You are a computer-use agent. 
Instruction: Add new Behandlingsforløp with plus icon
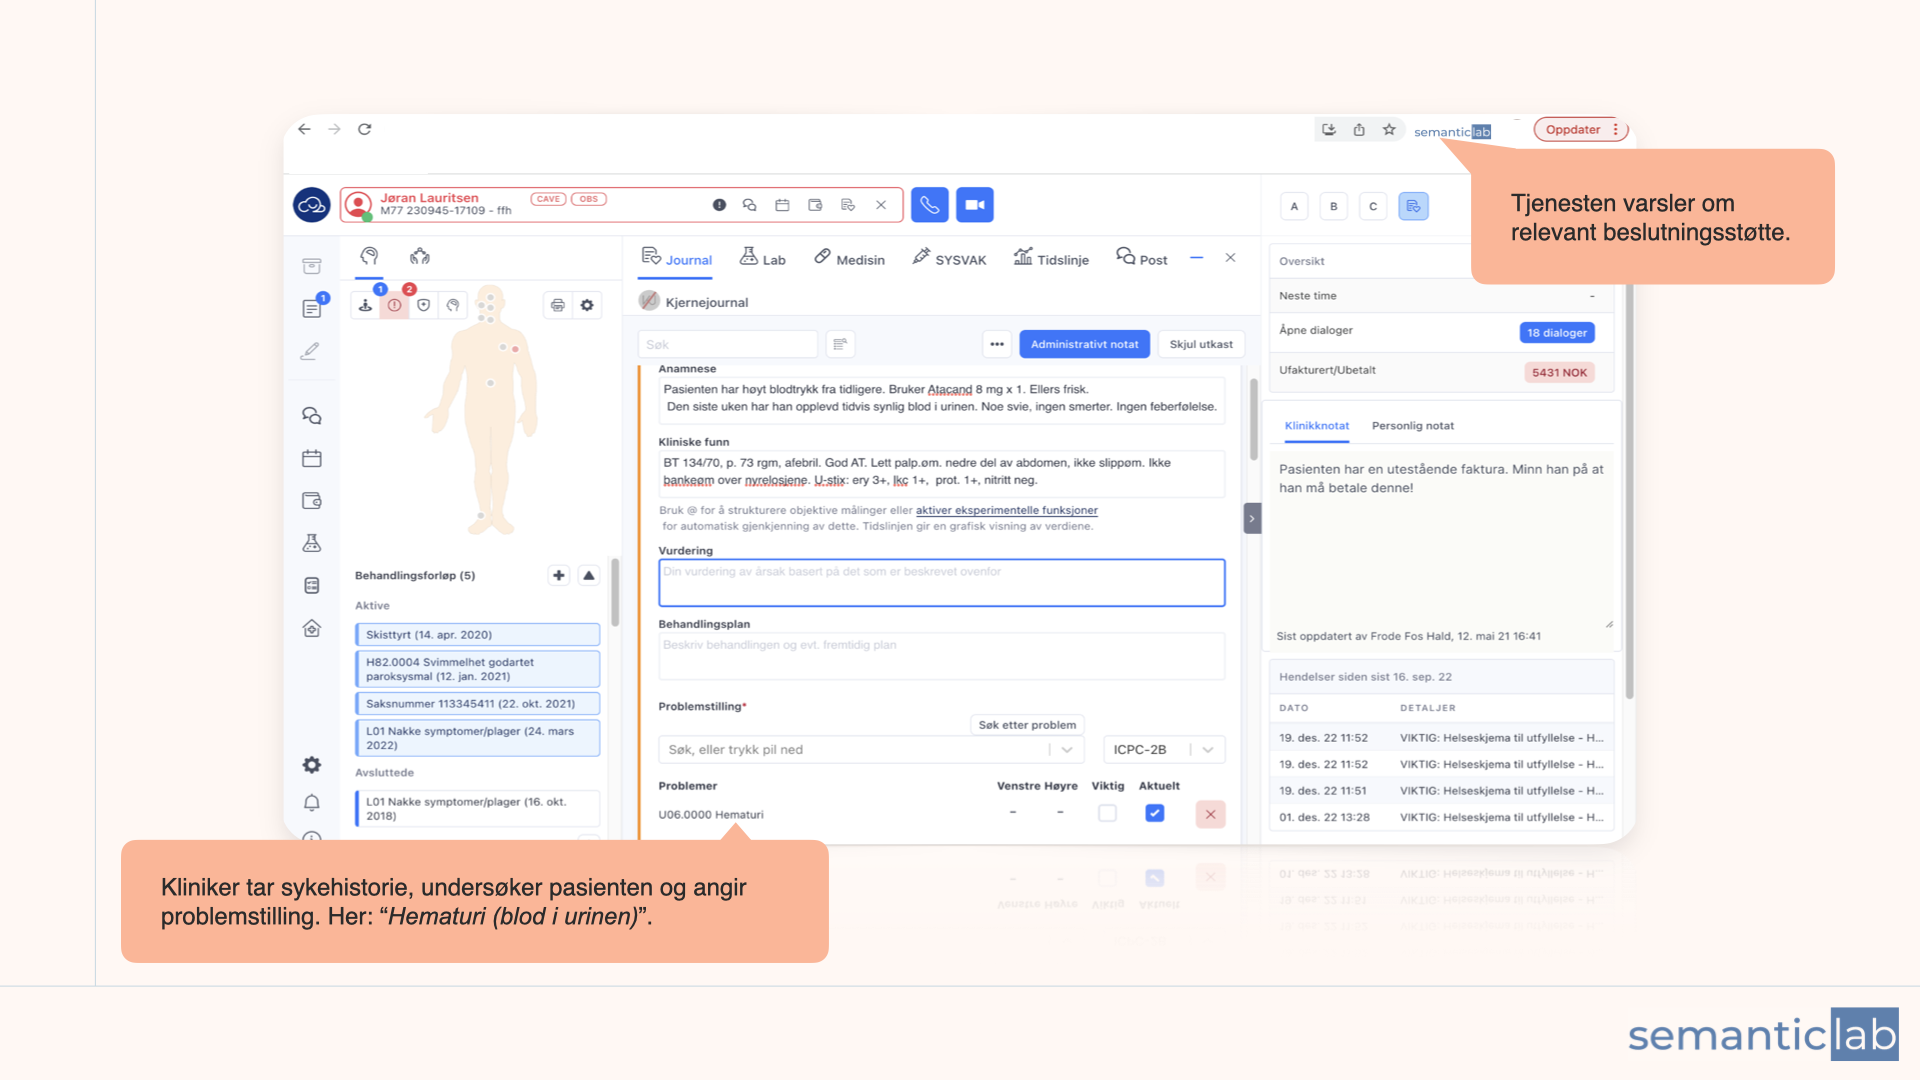[559, 575]
